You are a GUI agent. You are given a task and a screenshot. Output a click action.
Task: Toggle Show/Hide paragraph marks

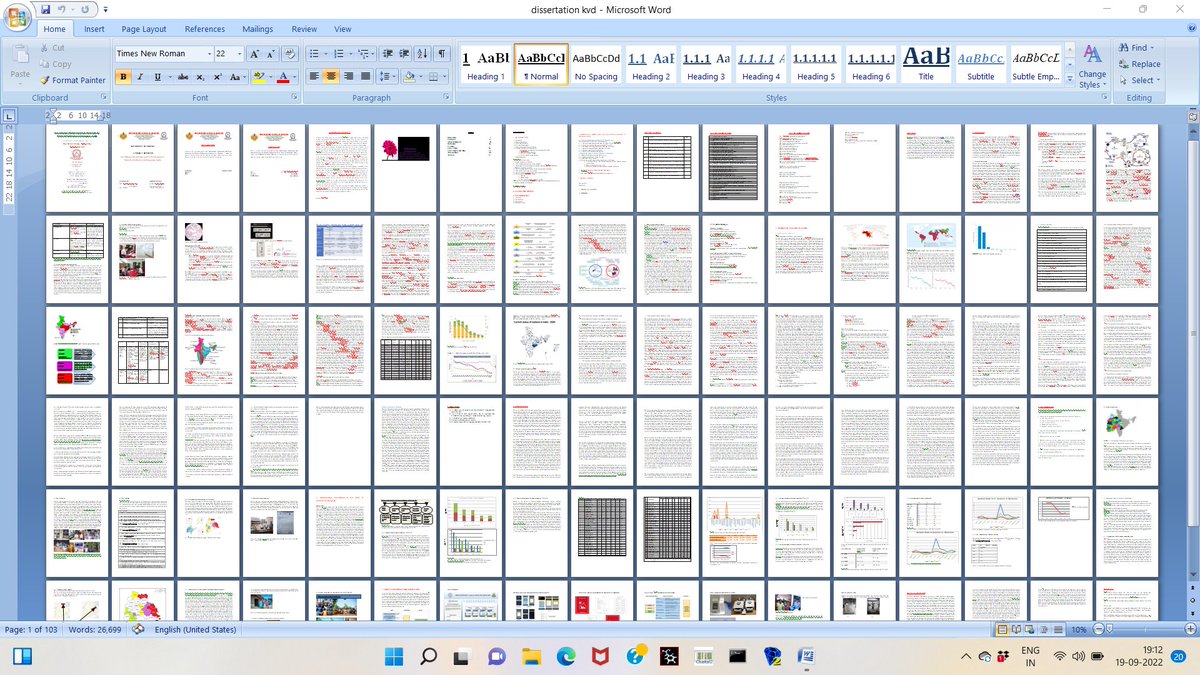pyautogui.click(x=442, y=53)
